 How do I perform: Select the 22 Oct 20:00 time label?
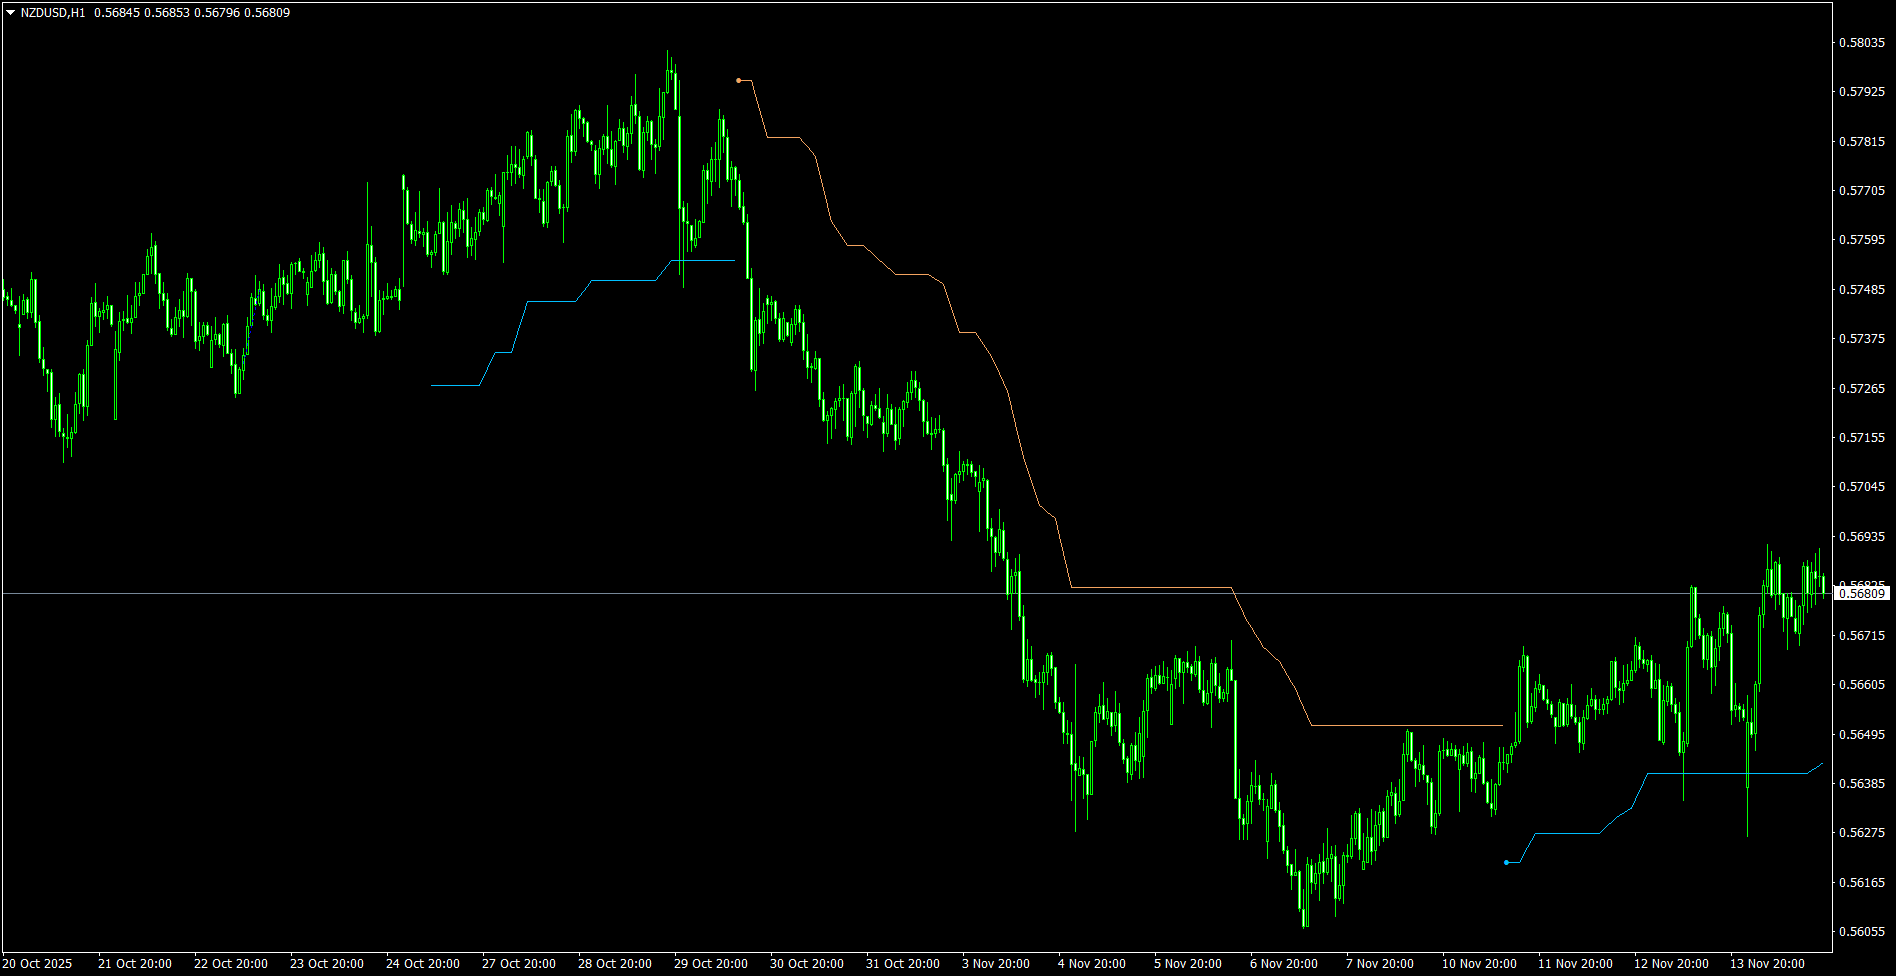pos(231,964)
